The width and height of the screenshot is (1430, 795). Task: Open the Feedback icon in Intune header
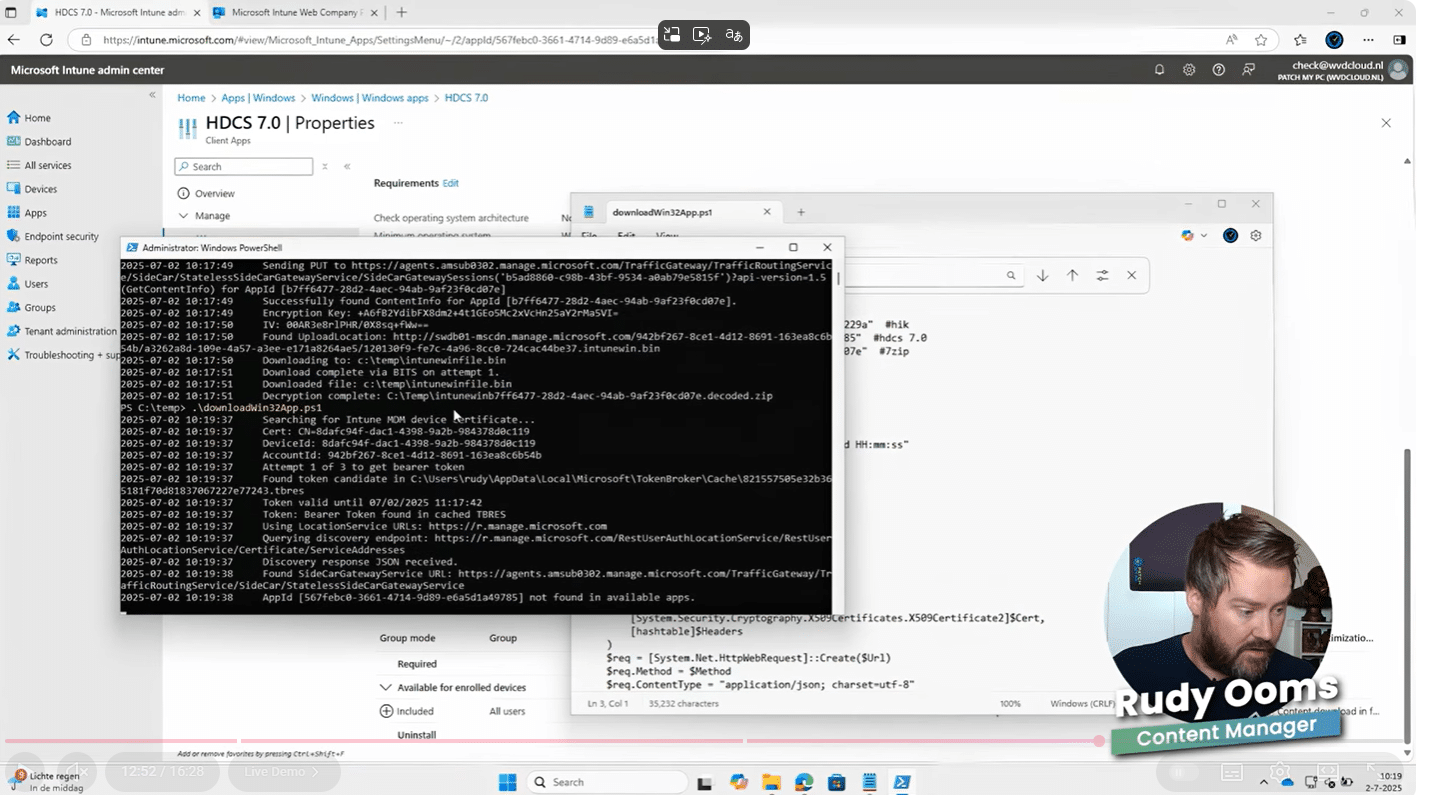1248,70
